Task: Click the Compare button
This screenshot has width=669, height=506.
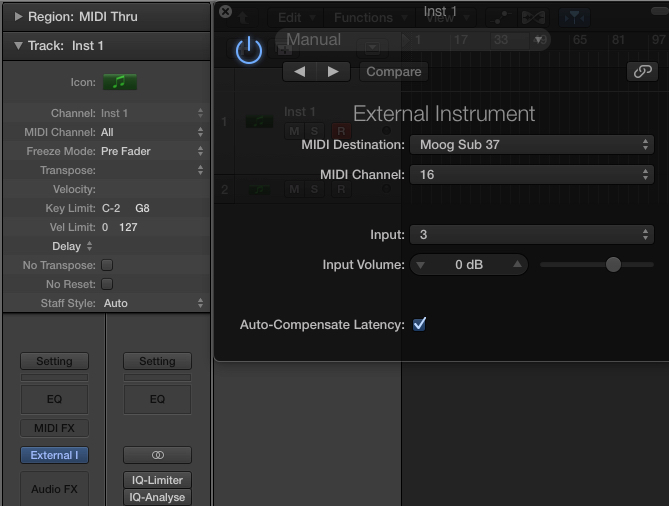Action: [x=394, y=72]
